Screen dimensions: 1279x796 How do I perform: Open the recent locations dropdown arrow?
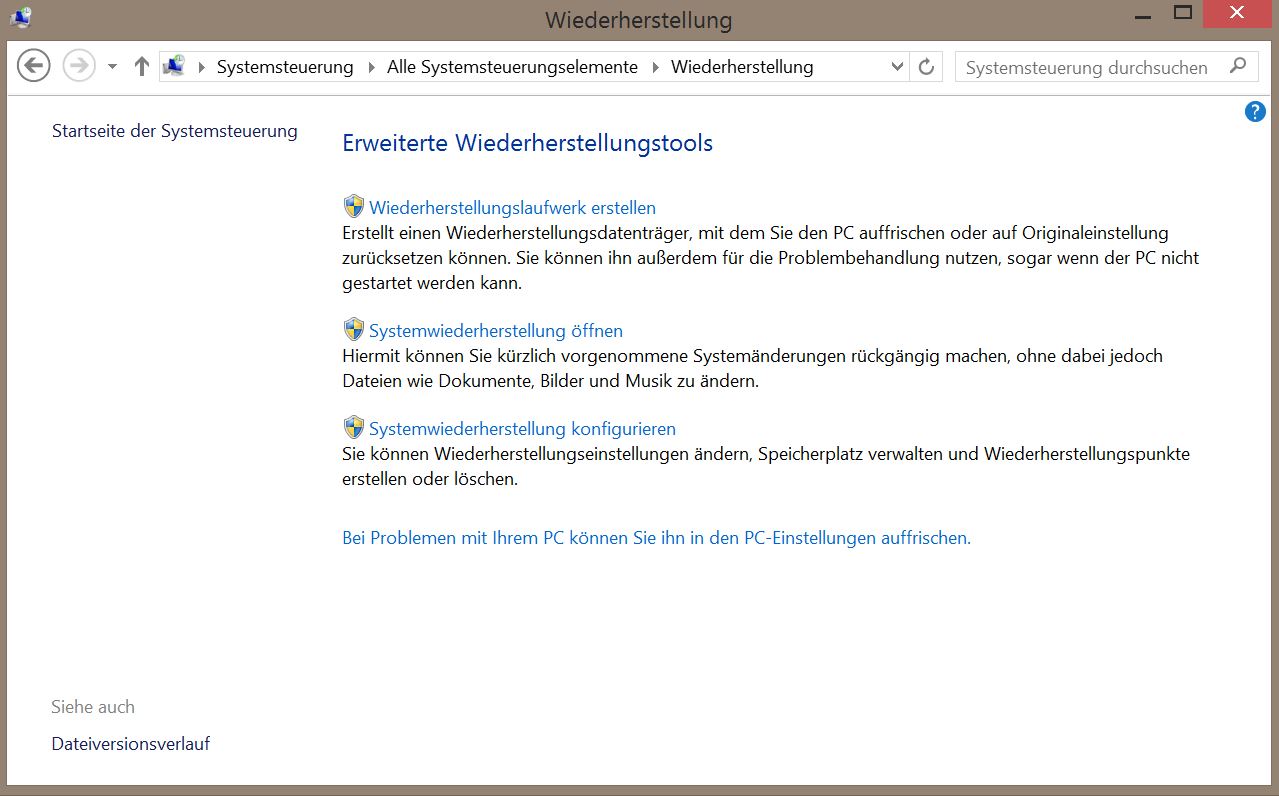coord(112,67)
